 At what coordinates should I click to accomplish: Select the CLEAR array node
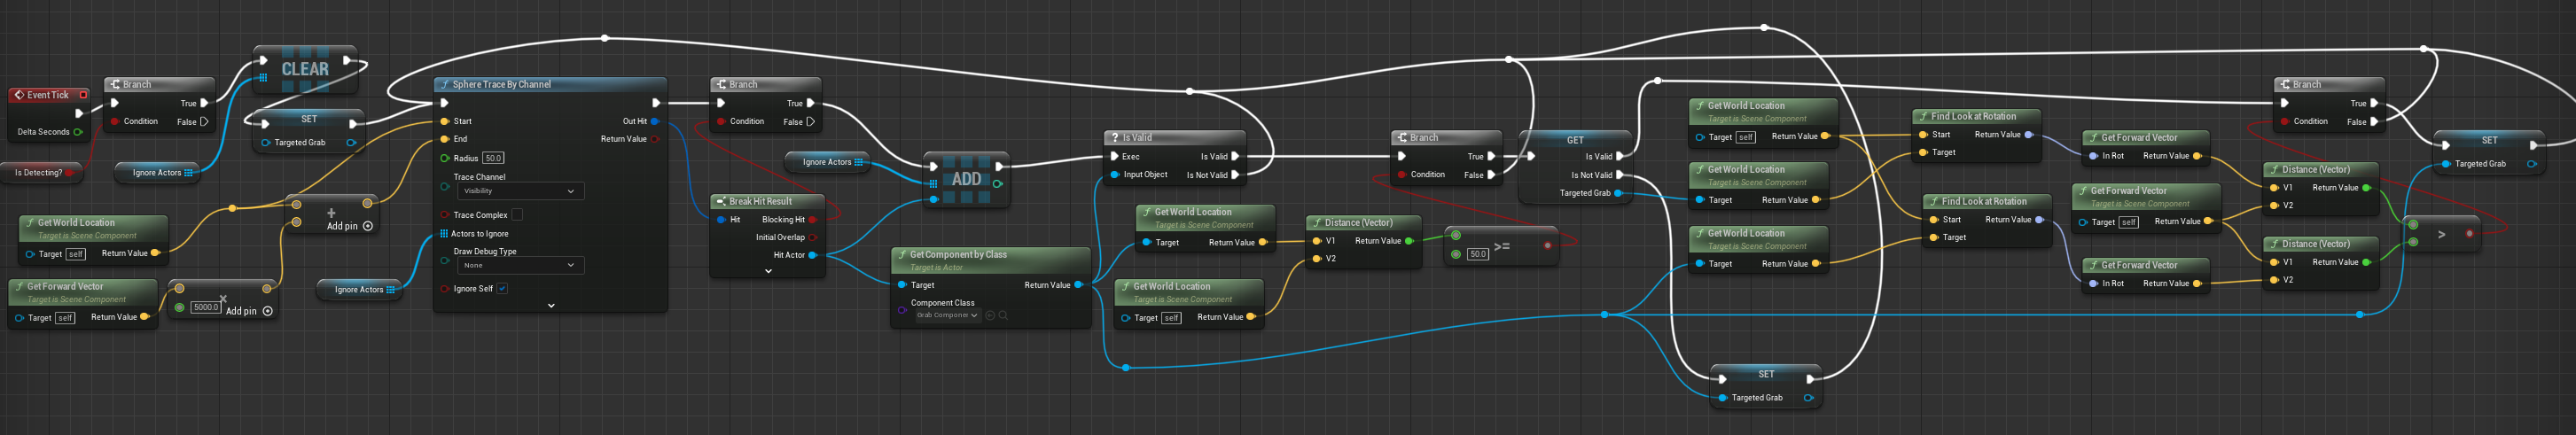click(x=305, y=69)
